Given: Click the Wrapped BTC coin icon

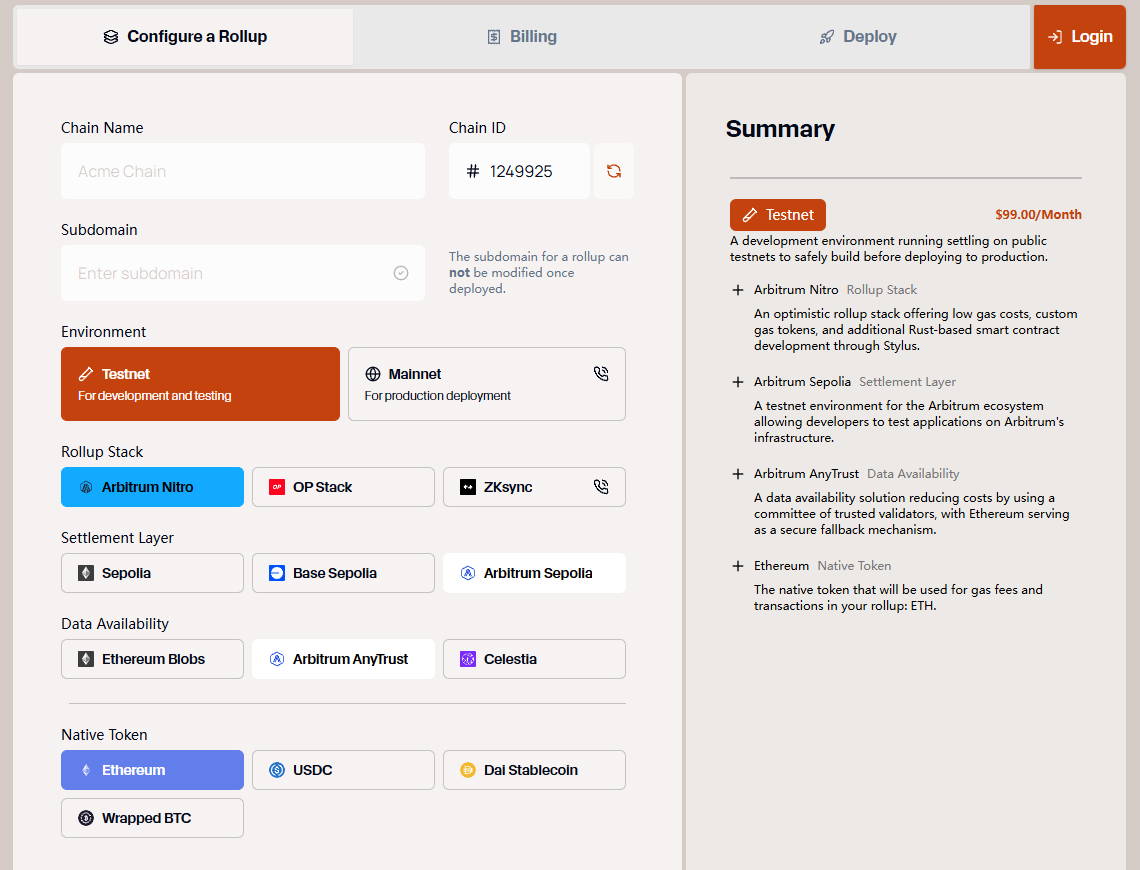Looking at the screenshot, I should pyautogui.click(x=86, y=818).
